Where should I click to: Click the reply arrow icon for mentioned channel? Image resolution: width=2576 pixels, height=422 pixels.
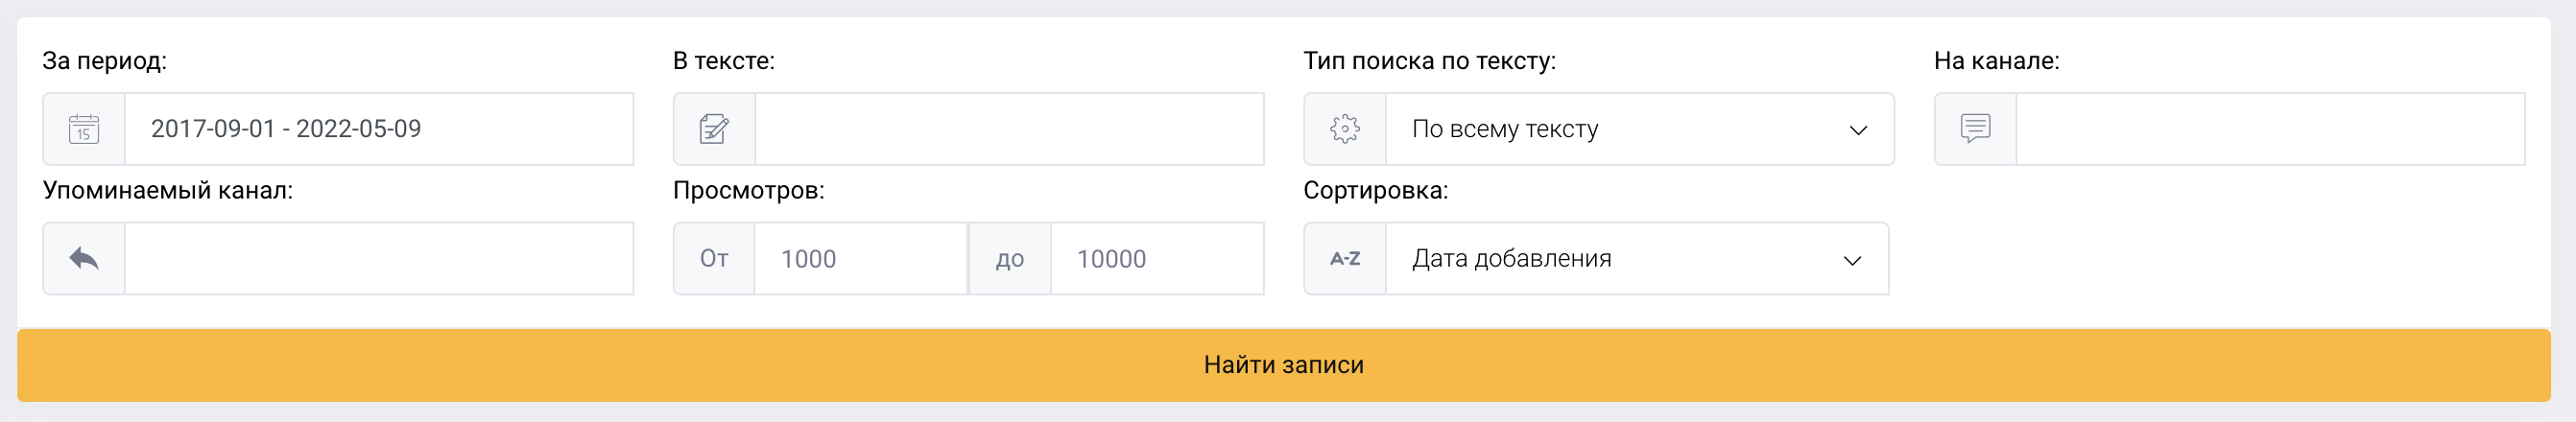coord(84,259)
